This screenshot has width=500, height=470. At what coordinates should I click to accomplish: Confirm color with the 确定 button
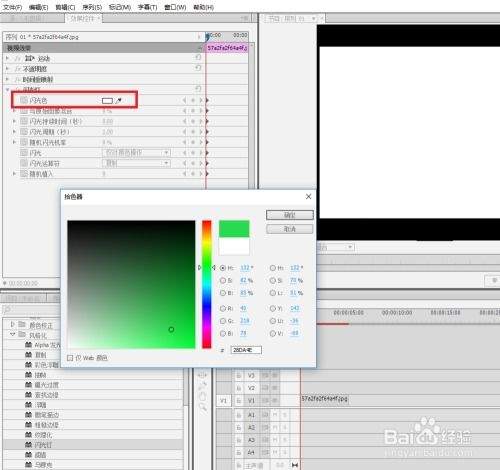pos(290,215)
